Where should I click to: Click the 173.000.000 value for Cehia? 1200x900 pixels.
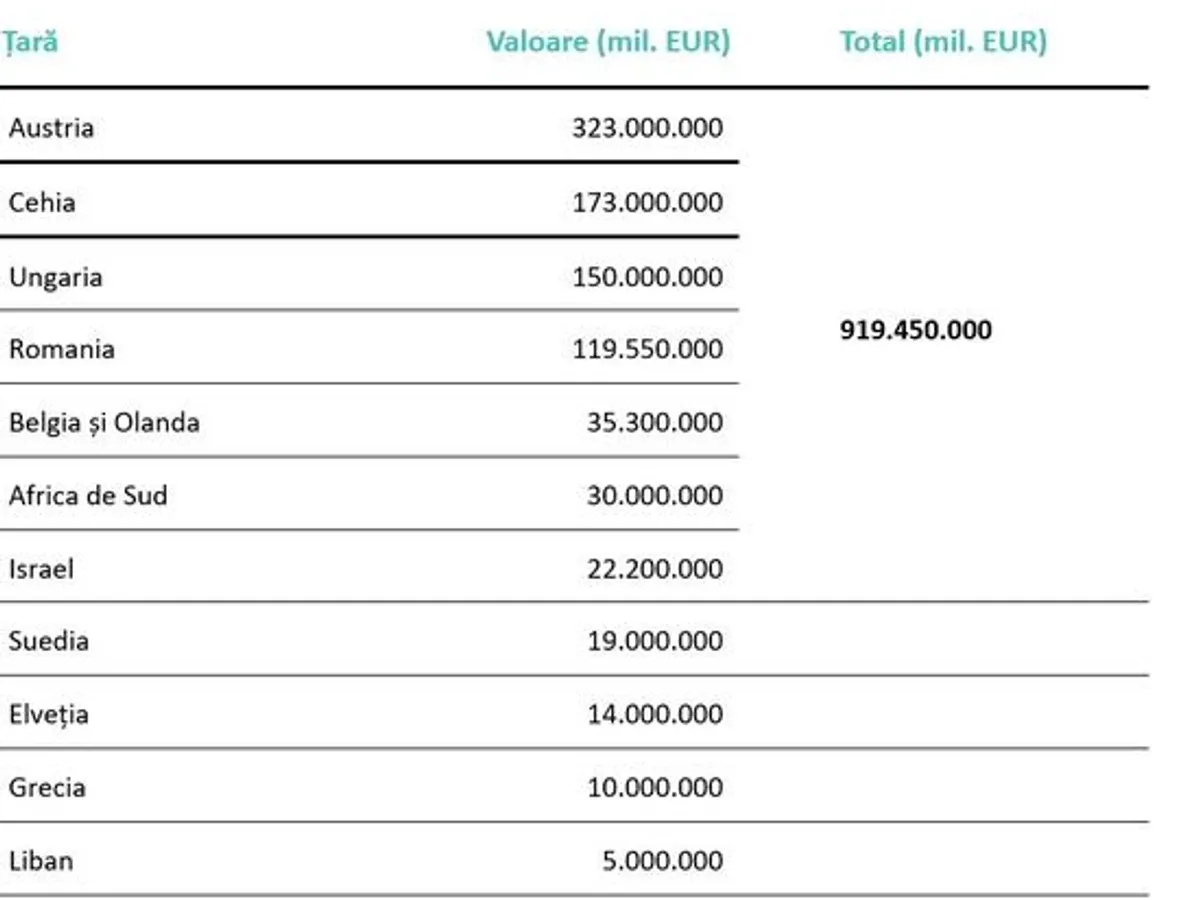pyautogui.click(x=647, y=202)
